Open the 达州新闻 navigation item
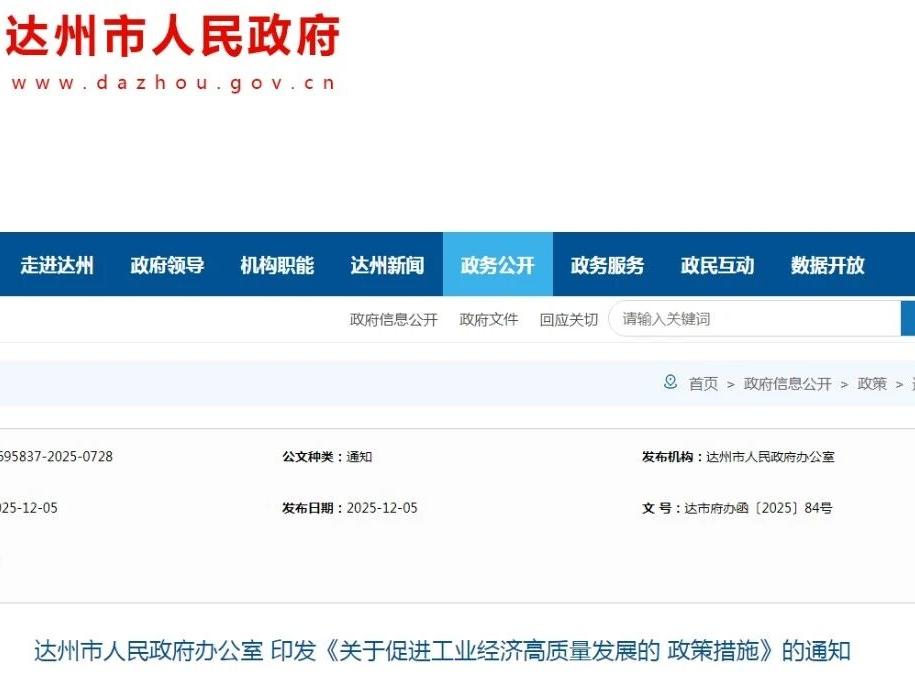The width and height of the screenshot is (915, 686). (x=387, y=265)
